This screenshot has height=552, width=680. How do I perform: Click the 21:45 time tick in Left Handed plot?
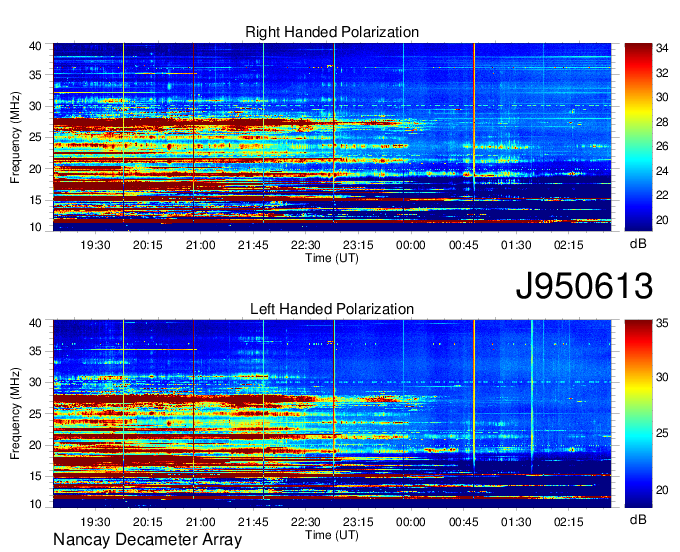[x=253, y=522]
